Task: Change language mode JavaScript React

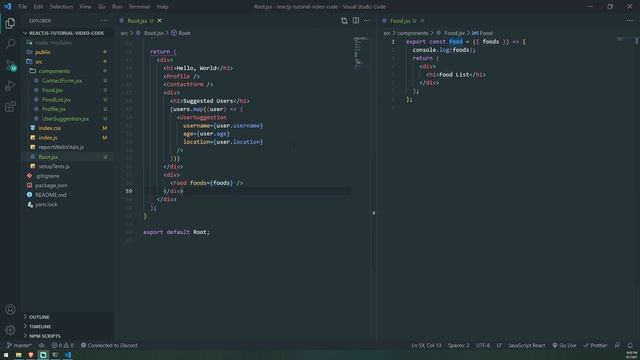Action: (527, 345)
